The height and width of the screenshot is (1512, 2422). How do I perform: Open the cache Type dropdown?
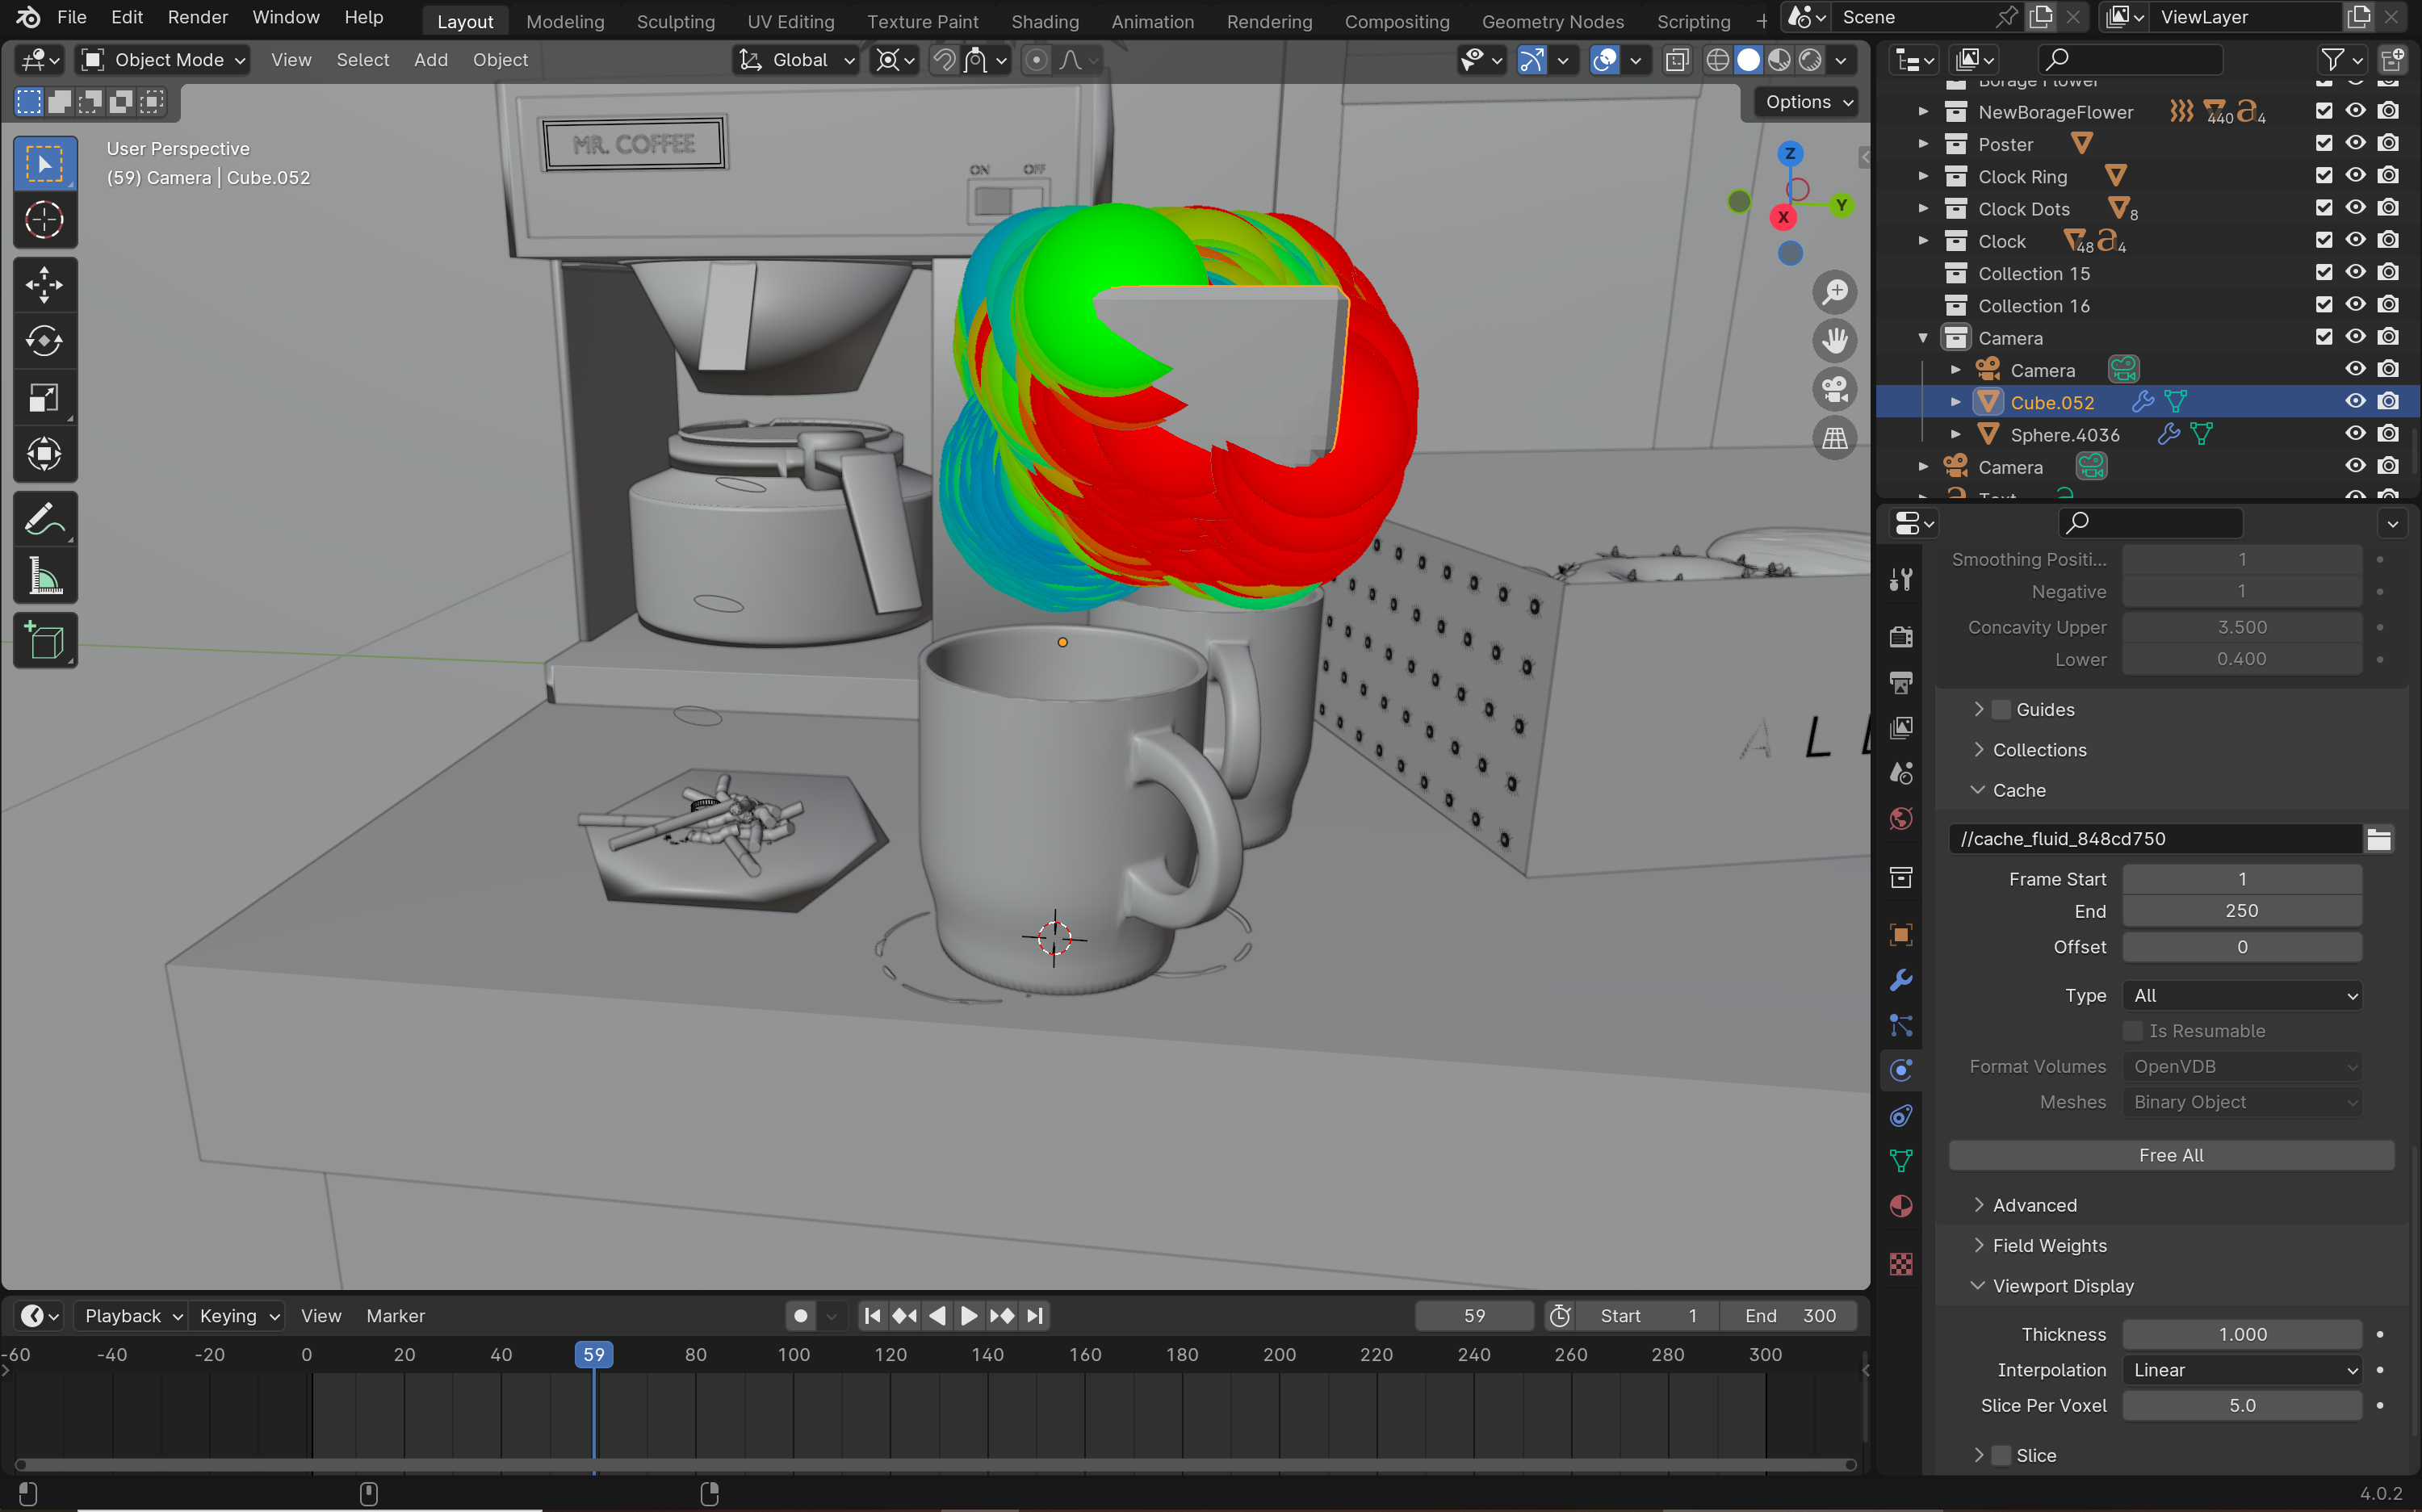point(2242,995)
